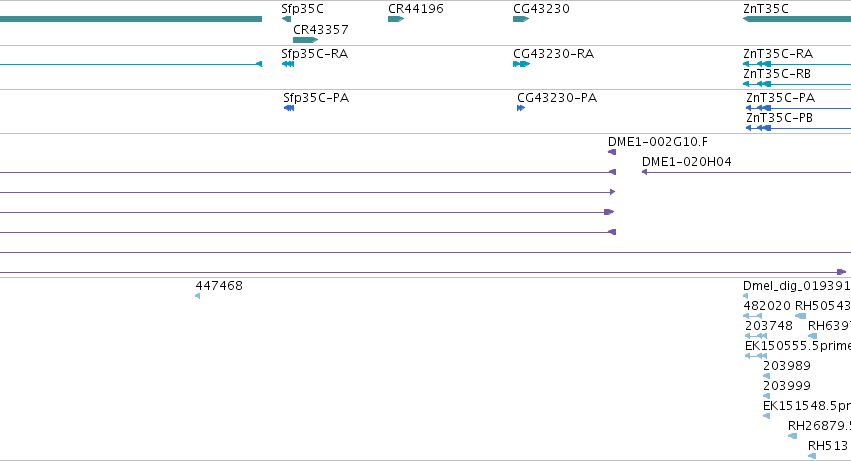
Task: Select the CG43230 gene arrow glyph
Action: point(521,19)
